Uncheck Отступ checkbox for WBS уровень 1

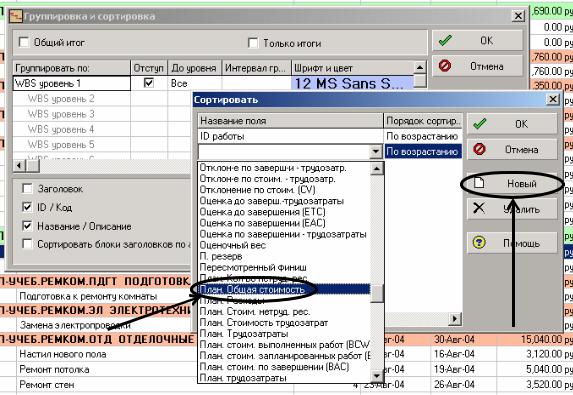[x=148, y=83]
